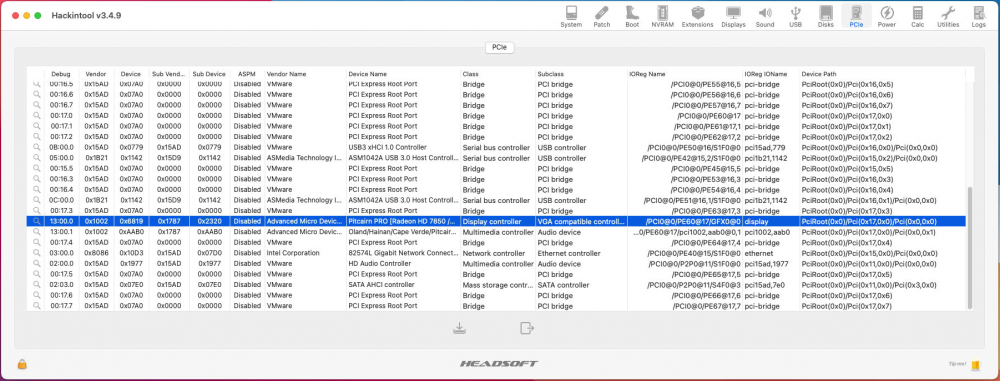Open the Utilities section
The height and width of the screenshot is (381, 1000).
[x=948, y=17]
